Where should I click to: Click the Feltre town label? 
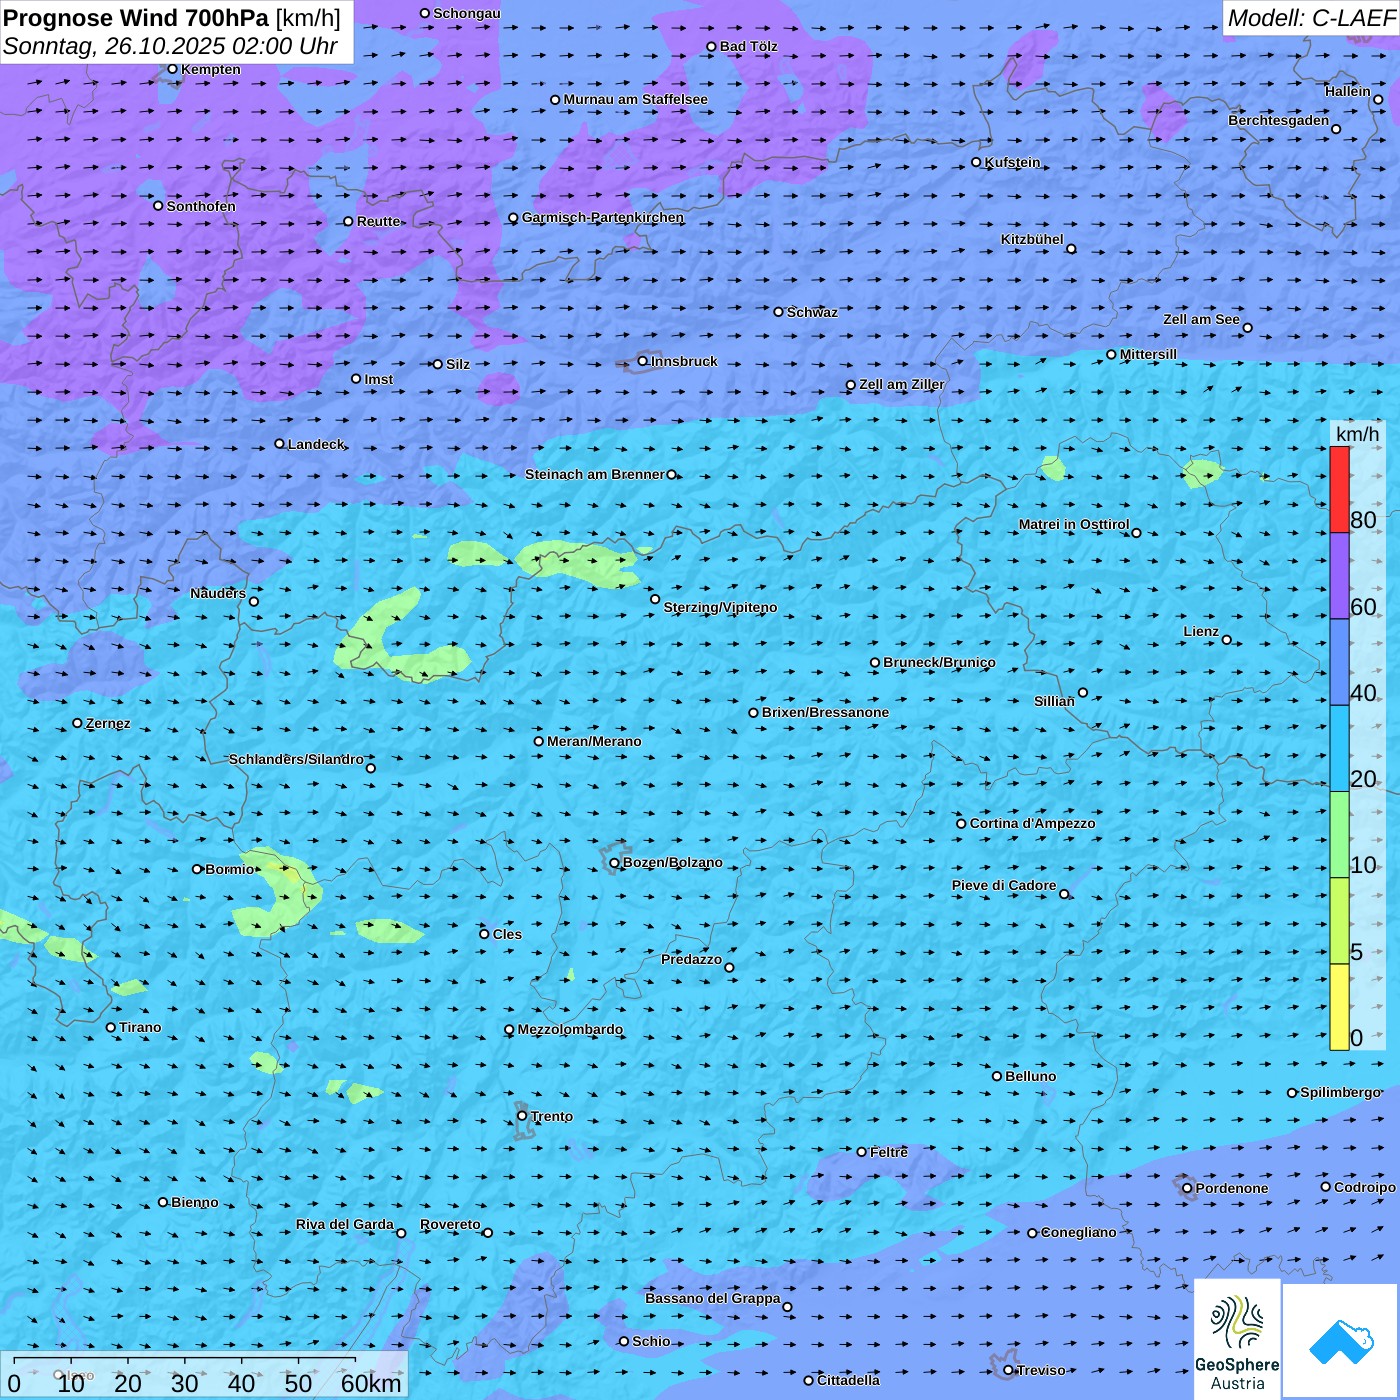tap(889, 1152)
